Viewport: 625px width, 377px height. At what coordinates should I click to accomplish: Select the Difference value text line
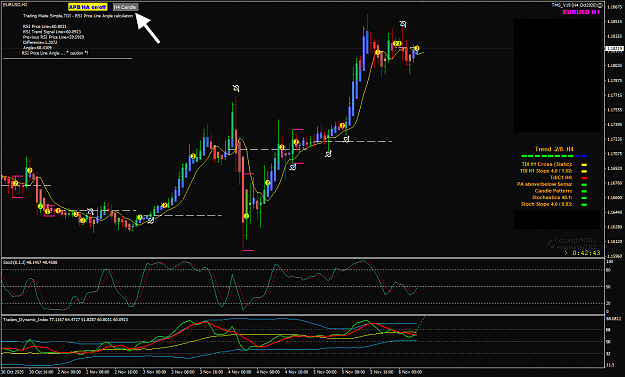(x=40, y=42)
